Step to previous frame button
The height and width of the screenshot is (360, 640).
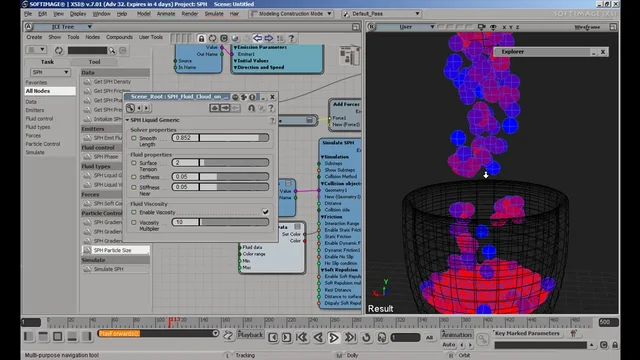tap(273, 338)
